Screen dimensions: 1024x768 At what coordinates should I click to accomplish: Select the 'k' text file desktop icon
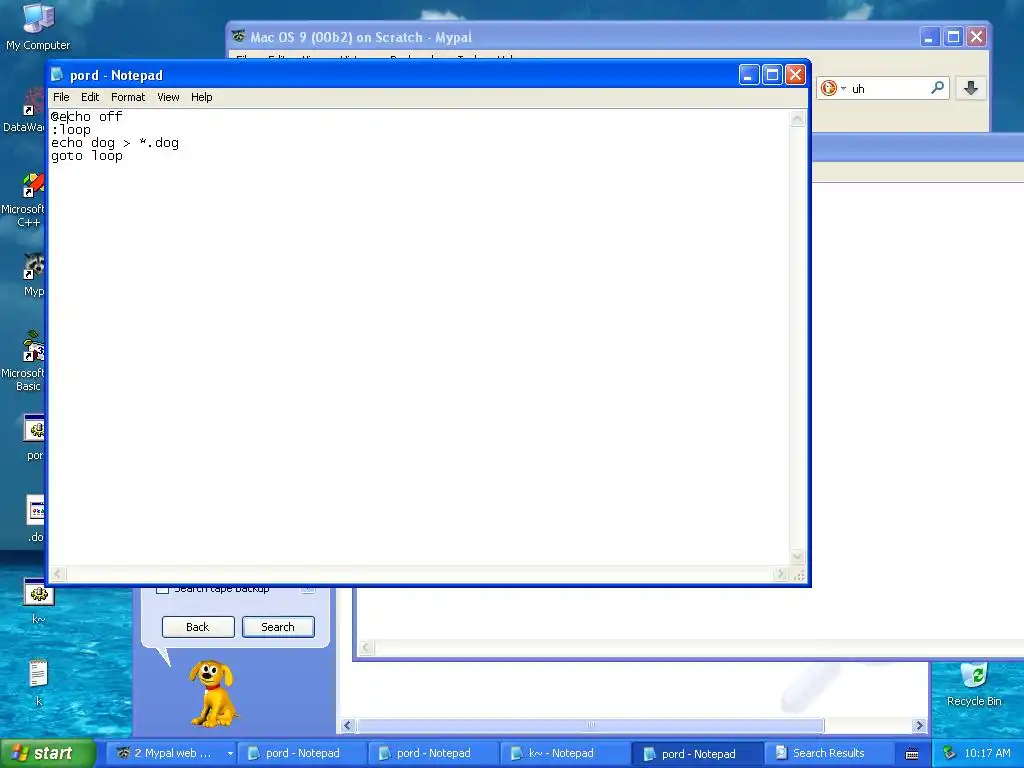[39, 682]
